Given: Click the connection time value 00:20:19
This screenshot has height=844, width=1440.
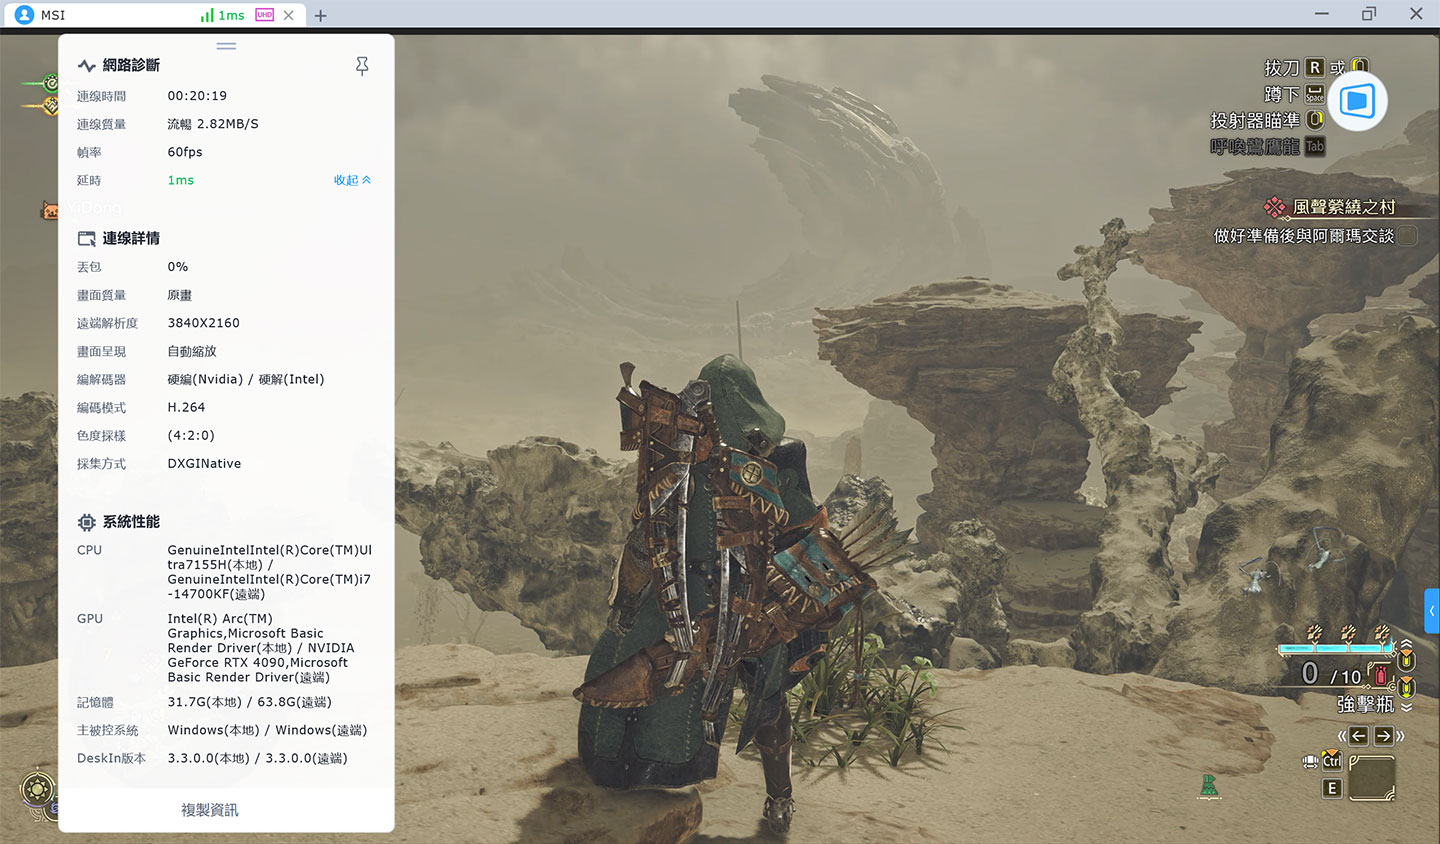Looking at the screenshot, I should point(197,96).
